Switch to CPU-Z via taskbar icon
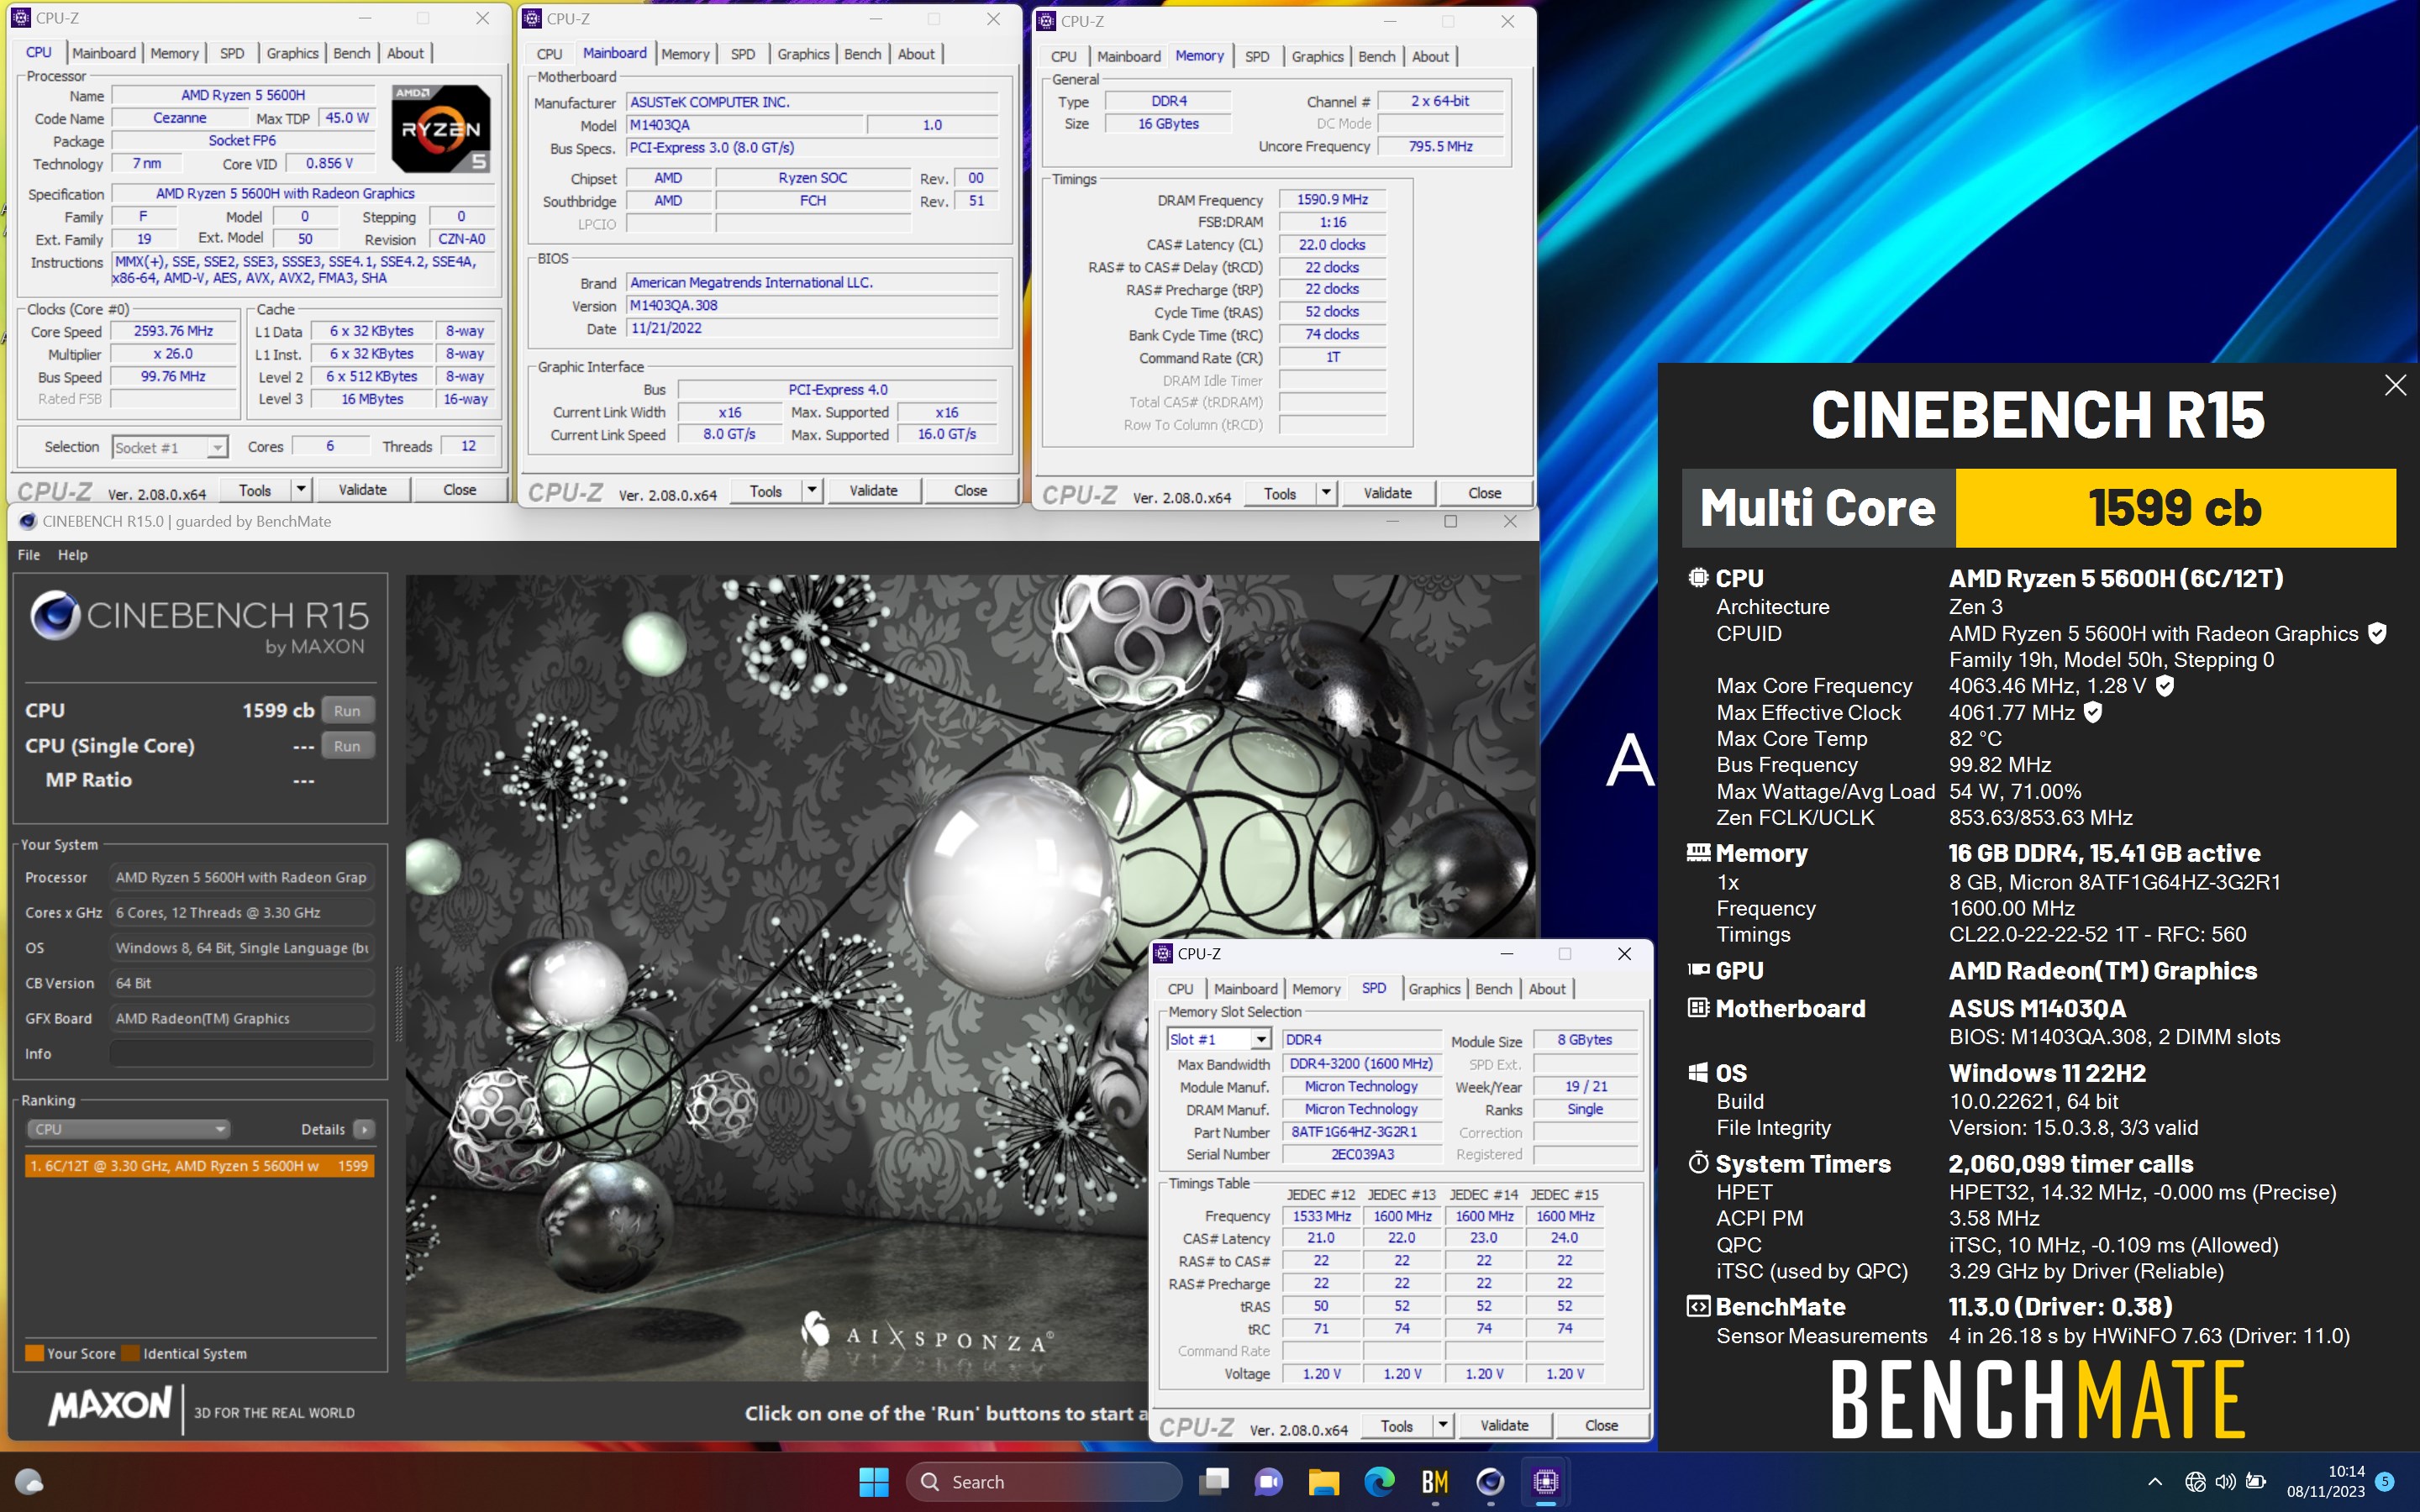The width and height of the screenshot is (2420, 1512). [1546, 1481]
